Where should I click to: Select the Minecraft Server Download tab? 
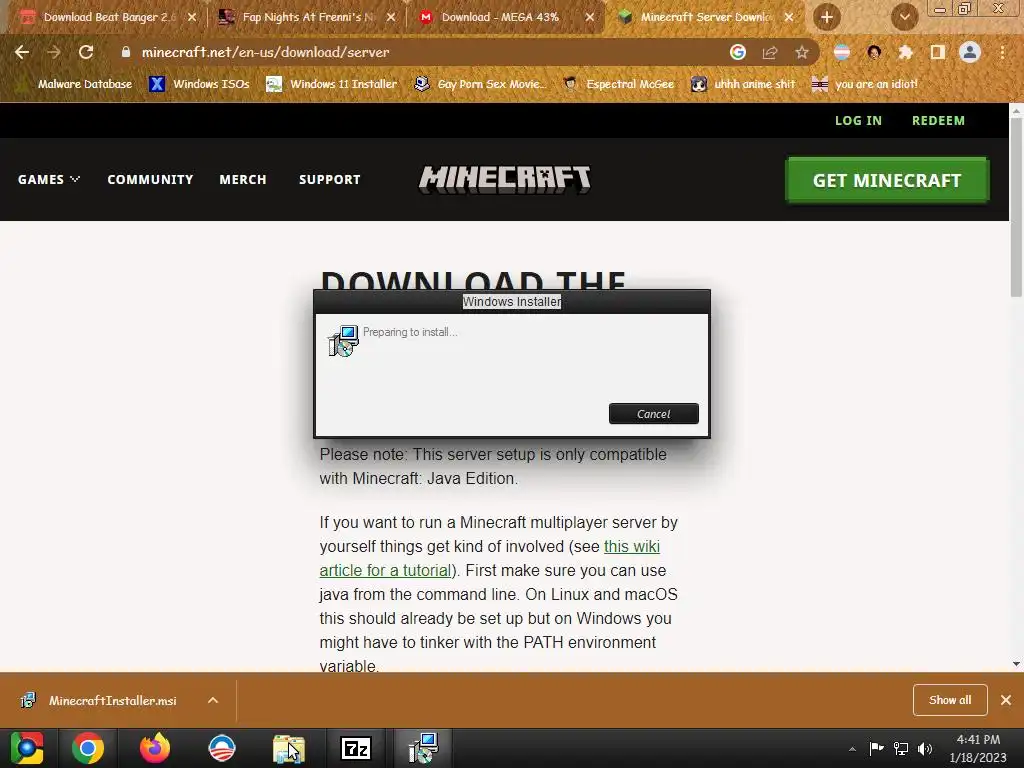705,17
